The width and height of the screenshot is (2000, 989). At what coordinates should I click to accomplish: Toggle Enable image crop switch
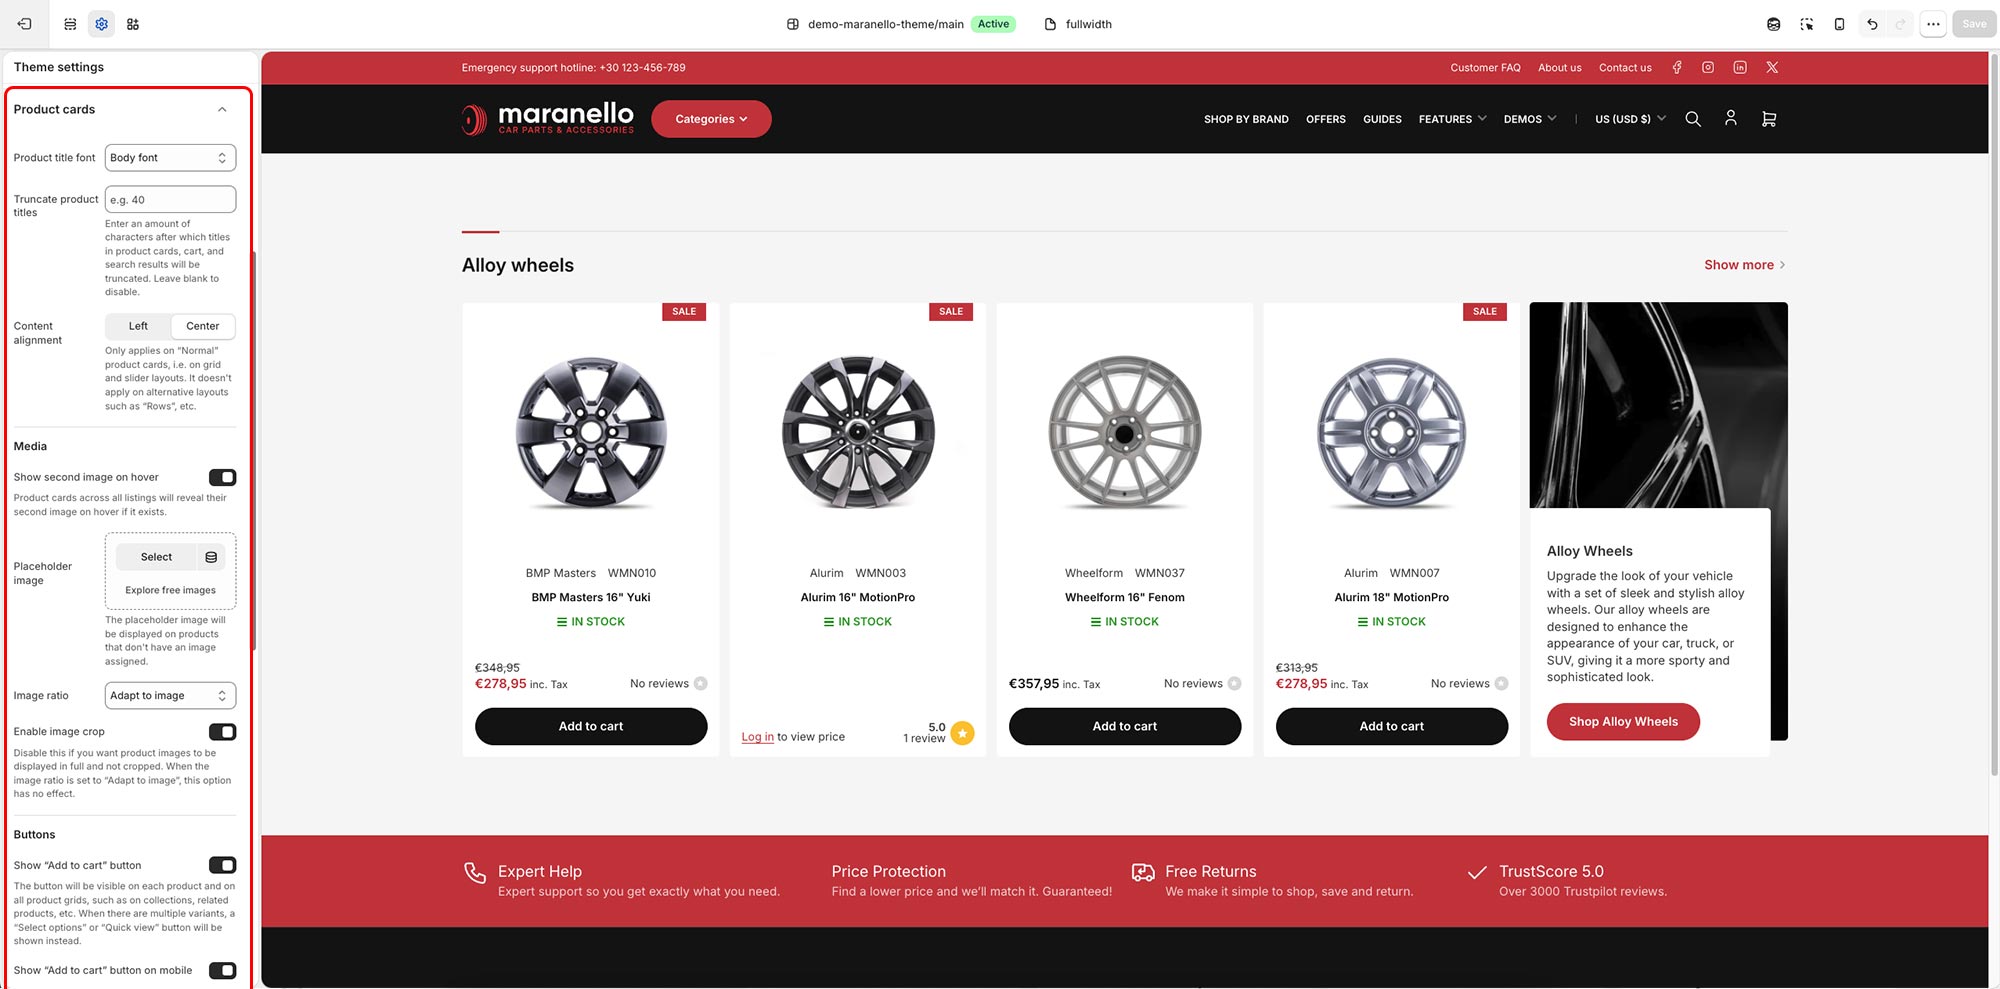[222, 732]
